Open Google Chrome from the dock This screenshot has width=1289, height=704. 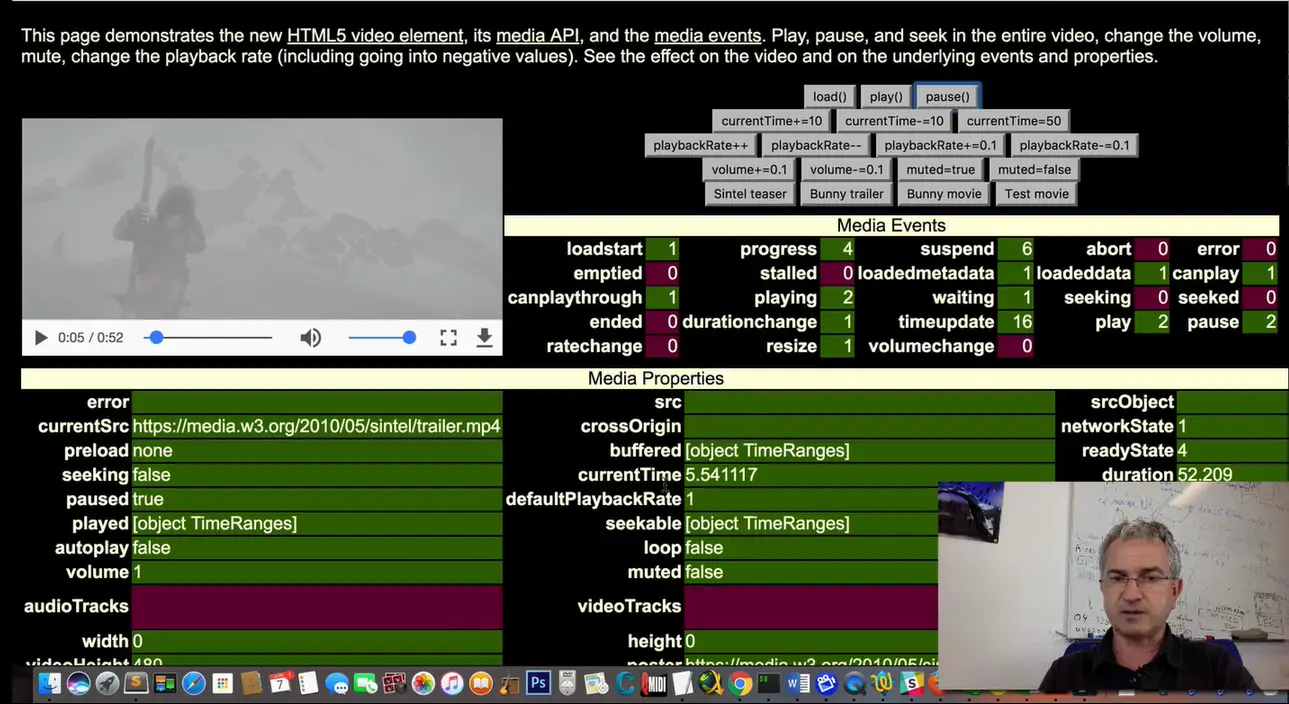coord(739,684)
